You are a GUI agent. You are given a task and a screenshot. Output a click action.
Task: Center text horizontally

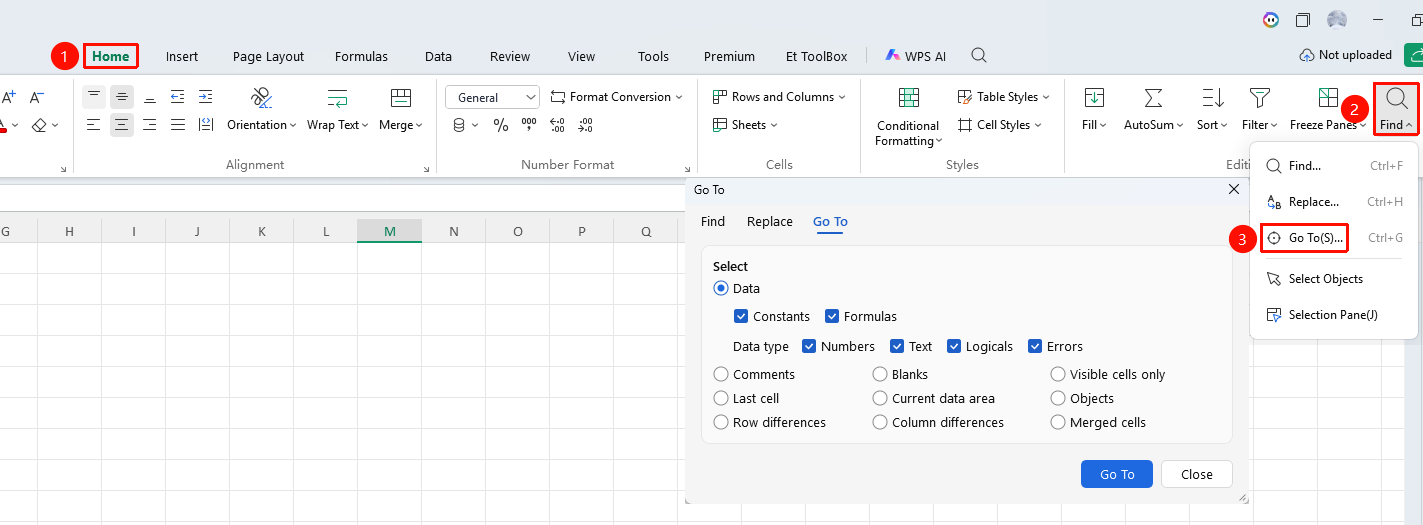pyautogui.click(x=122, y=125)
